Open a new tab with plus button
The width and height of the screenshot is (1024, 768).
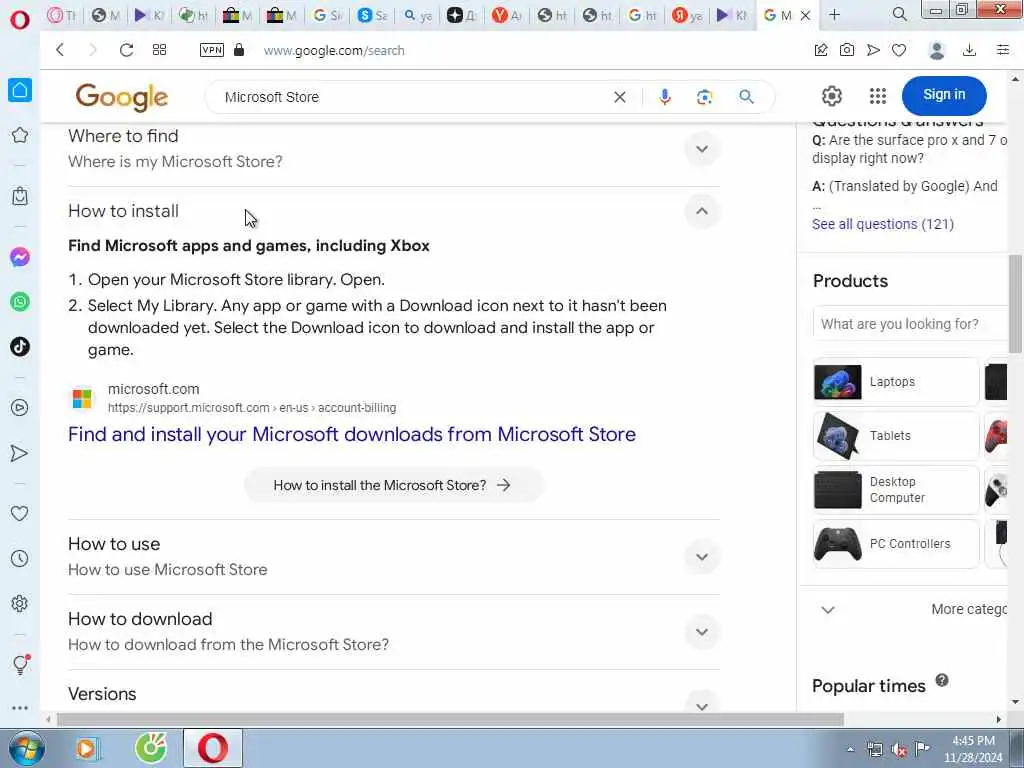pyautogui.click(x=835, y=14)
